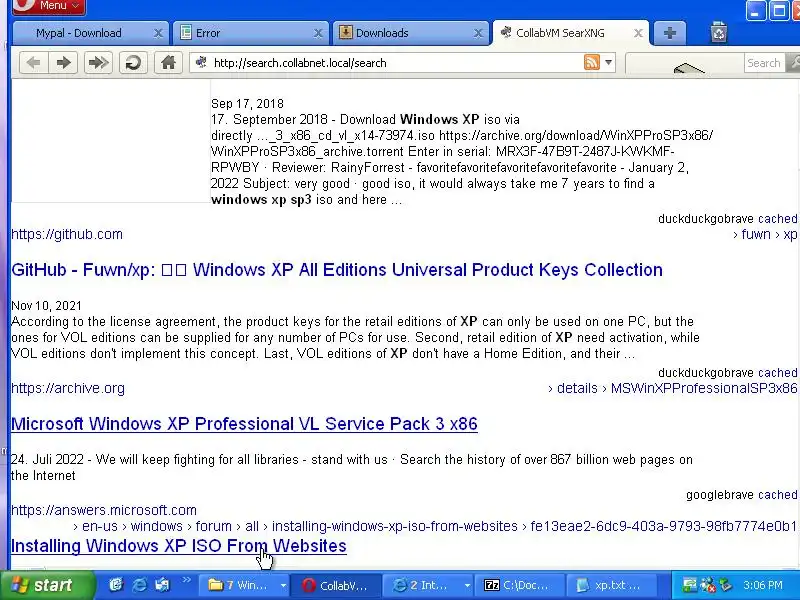Open the https://github.com result URL
This screenshot has width=800, height=600.
click(x=67, y=234)
